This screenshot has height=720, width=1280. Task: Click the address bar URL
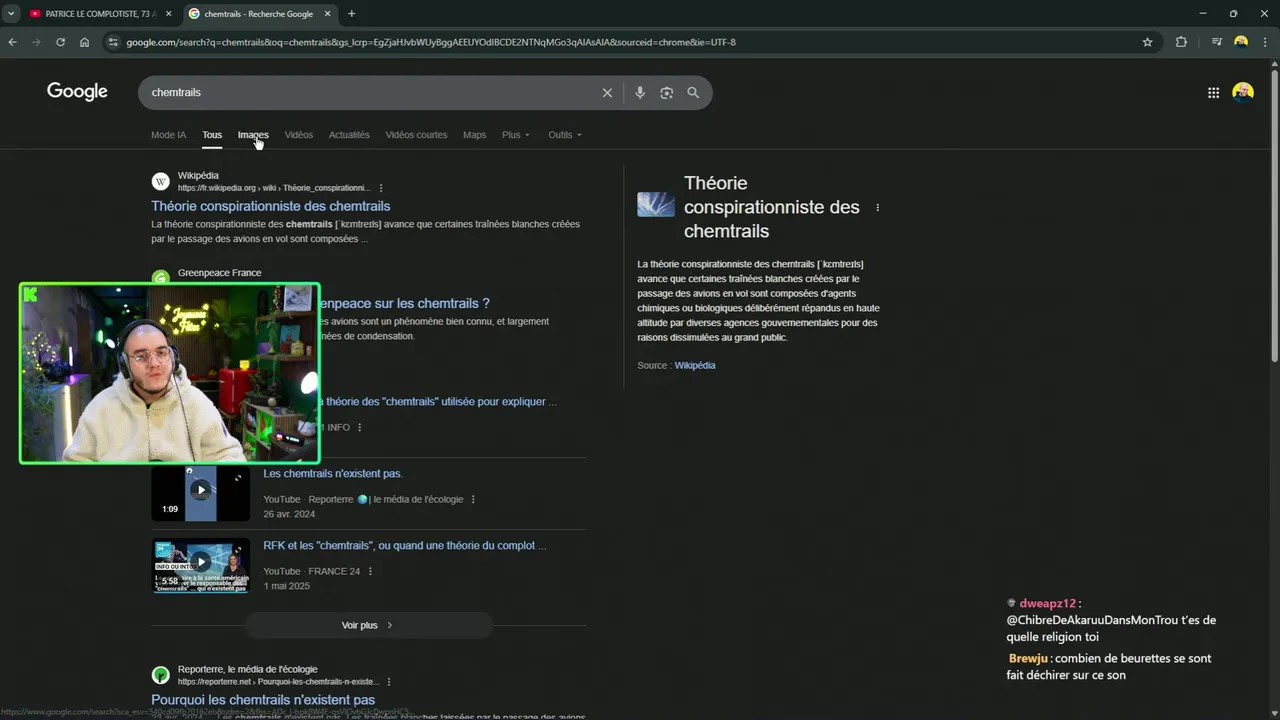(x=431, y=42)
